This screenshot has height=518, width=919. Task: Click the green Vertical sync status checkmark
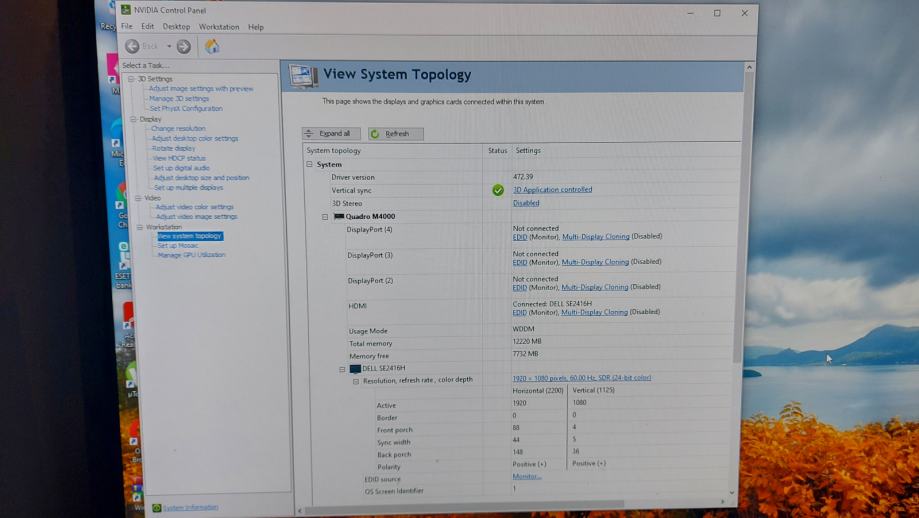click(x=498, y=190)
